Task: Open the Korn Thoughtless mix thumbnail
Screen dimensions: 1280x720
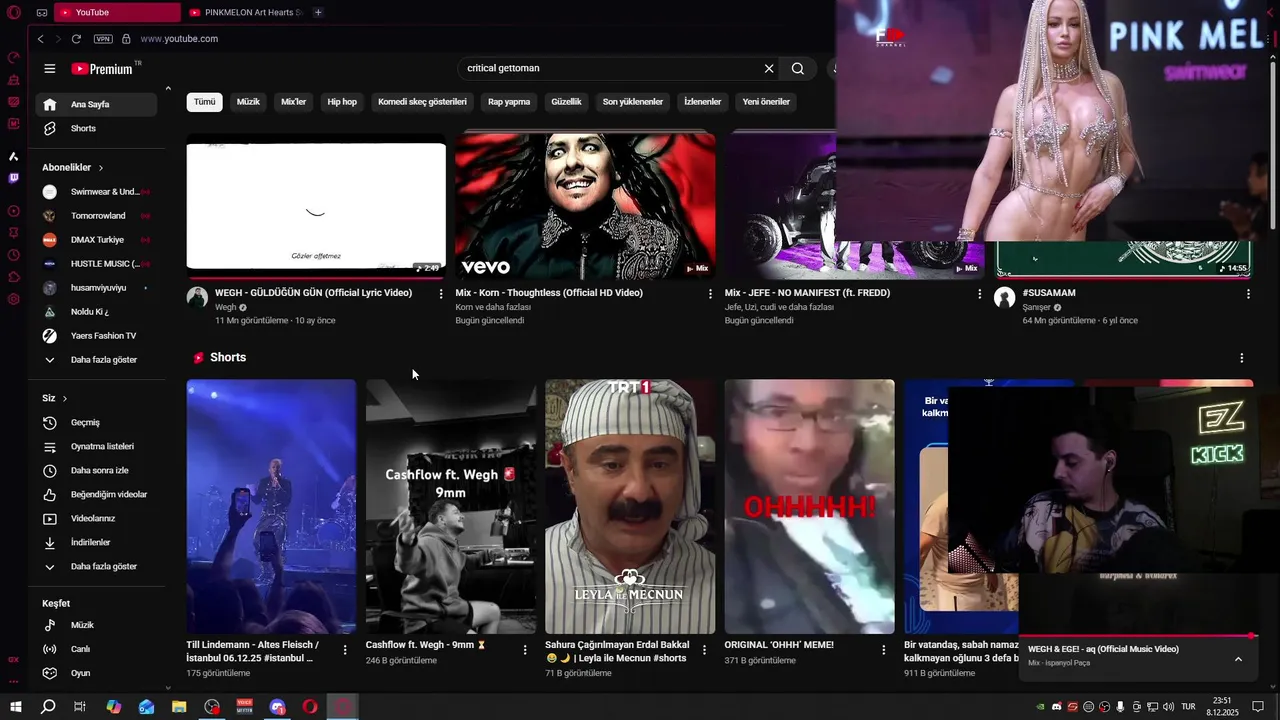Action: coord(585,205)
